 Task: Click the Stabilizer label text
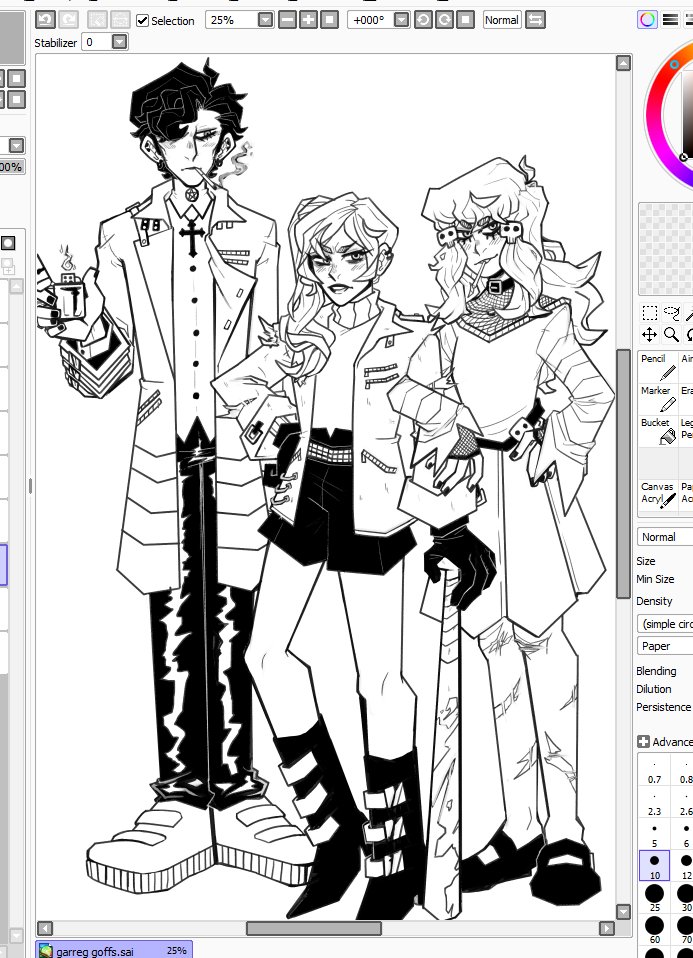point(56,43)
